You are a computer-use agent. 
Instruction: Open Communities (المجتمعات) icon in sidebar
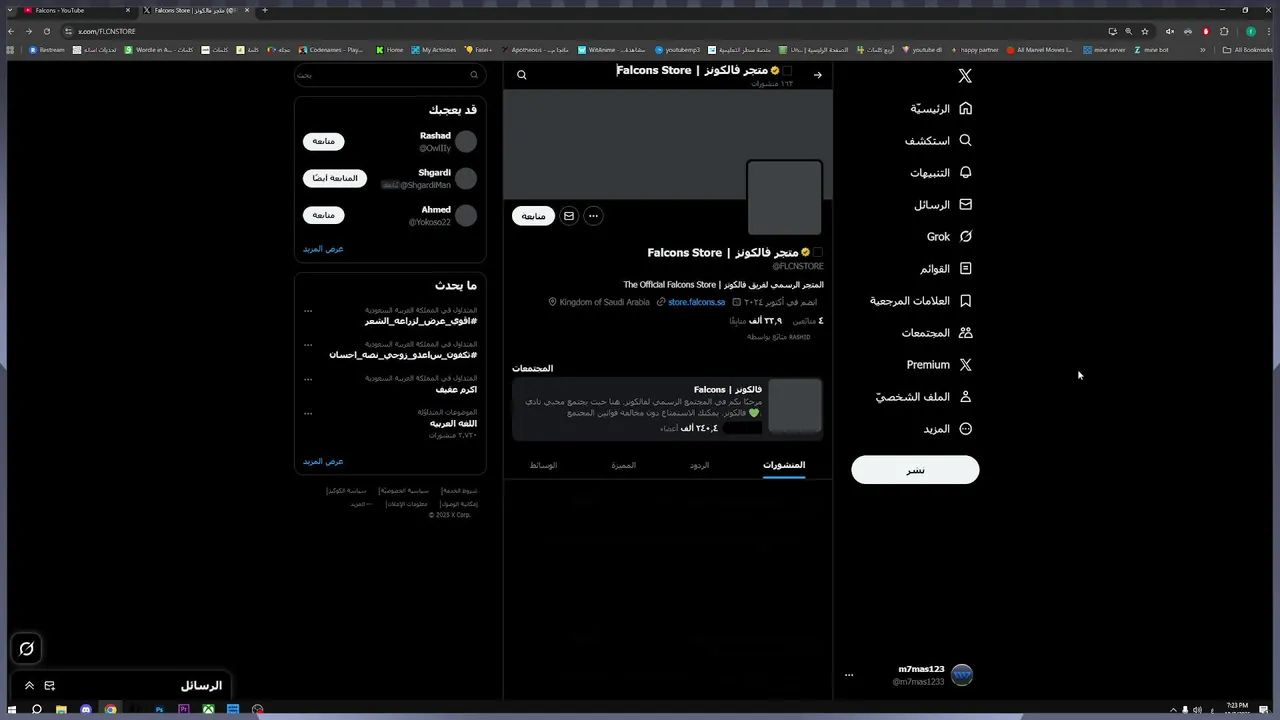[x=965, y=332]
